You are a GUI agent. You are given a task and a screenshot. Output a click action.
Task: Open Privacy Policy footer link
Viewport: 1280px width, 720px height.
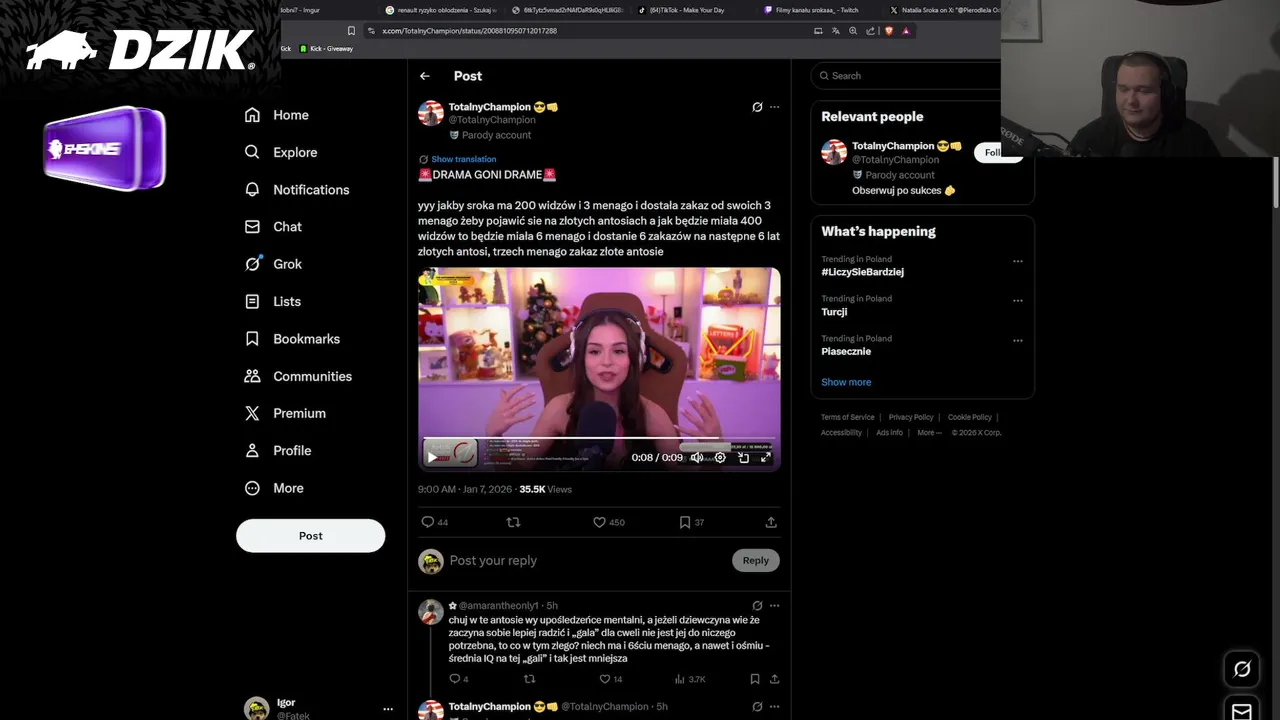click(911, 417)
